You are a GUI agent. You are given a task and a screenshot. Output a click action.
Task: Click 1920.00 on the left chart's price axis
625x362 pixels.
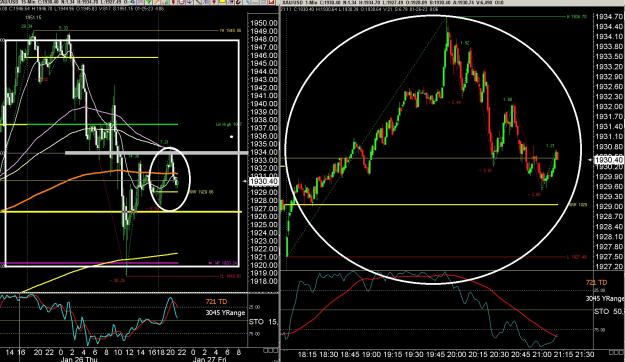264,265
